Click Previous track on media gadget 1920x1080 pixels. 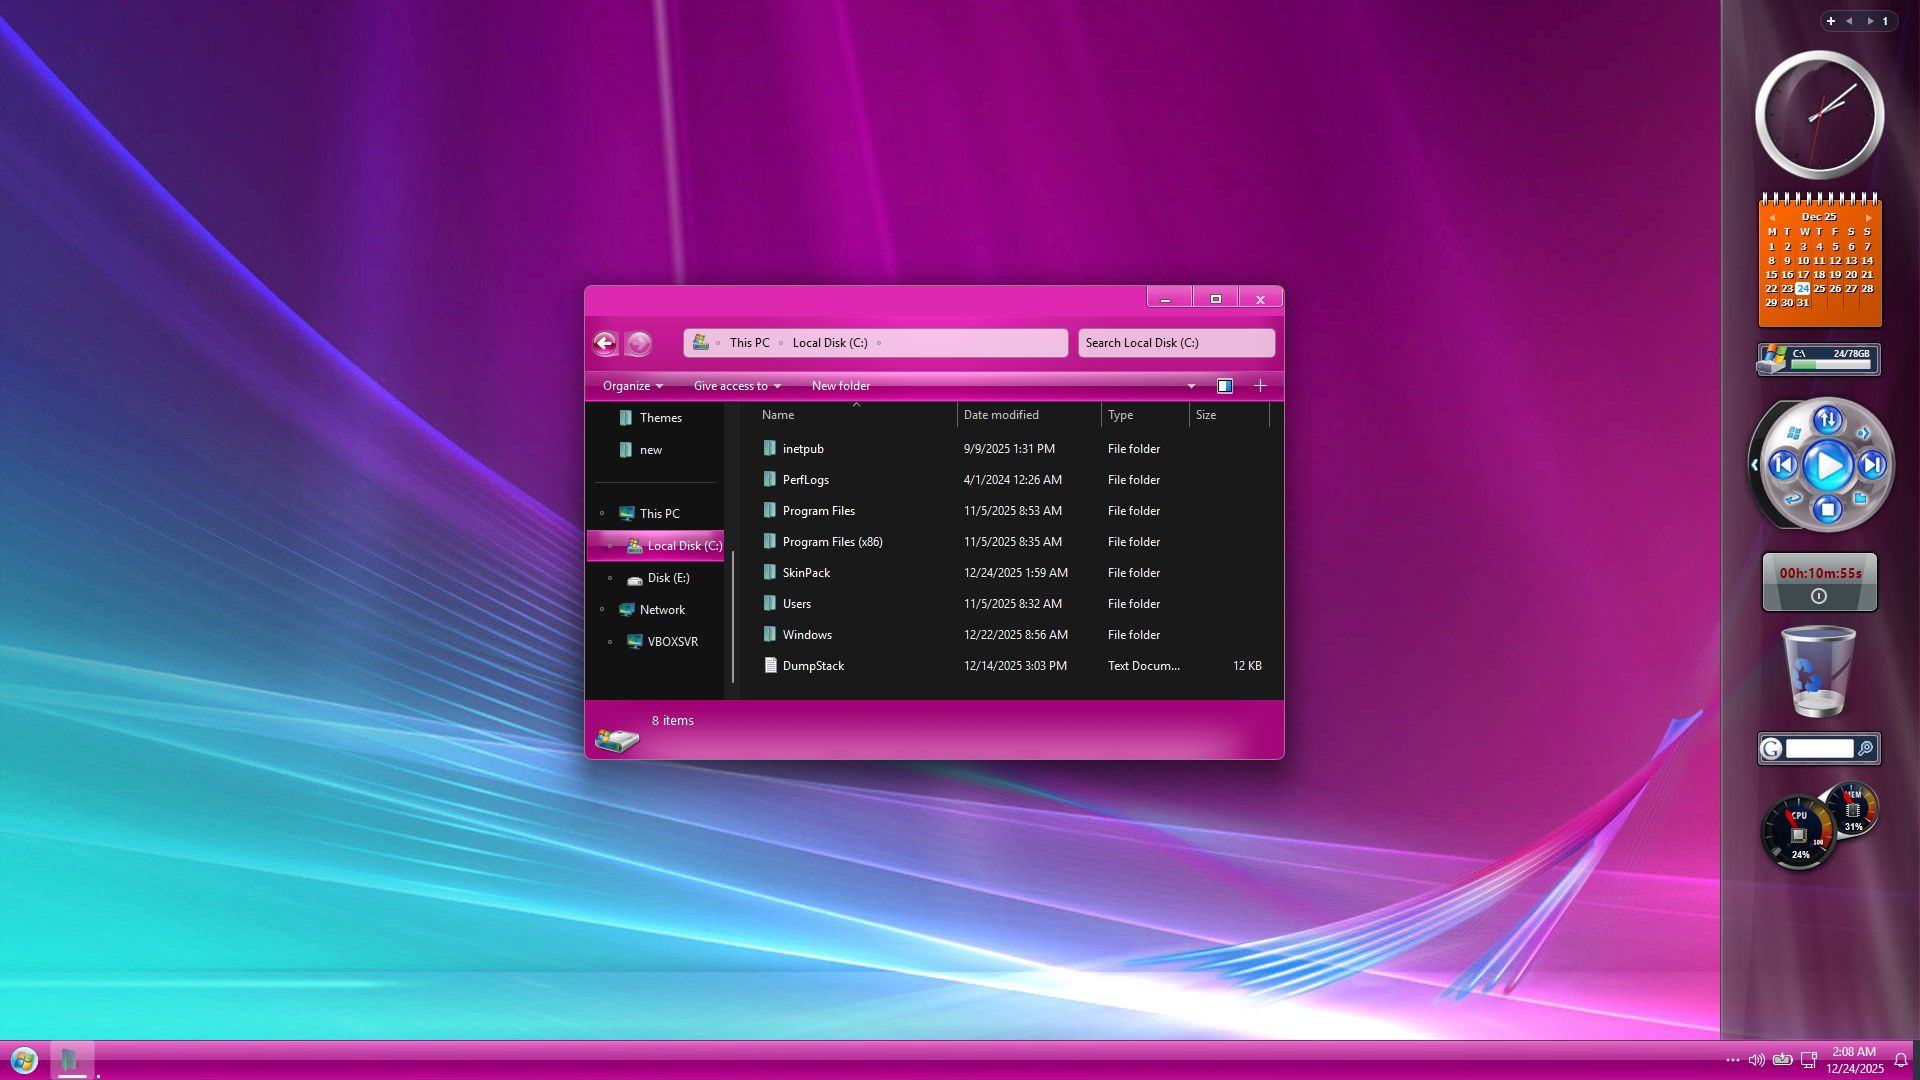pos(1783,465)
